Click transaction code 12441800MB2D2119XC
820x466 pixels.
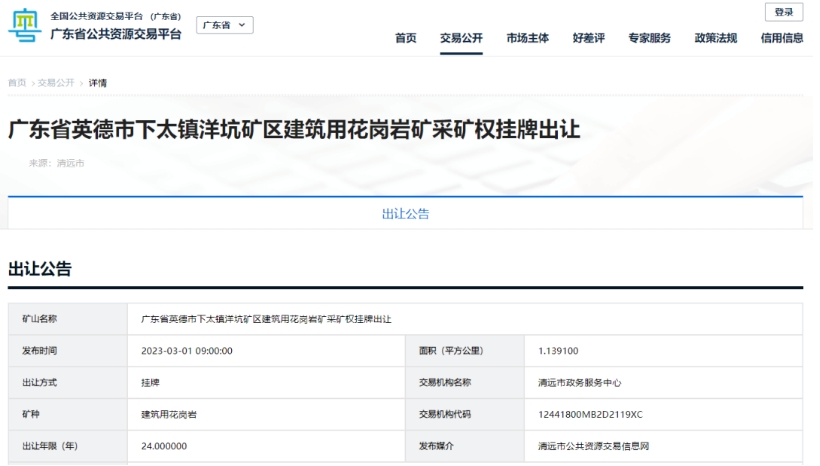[590, 414]
